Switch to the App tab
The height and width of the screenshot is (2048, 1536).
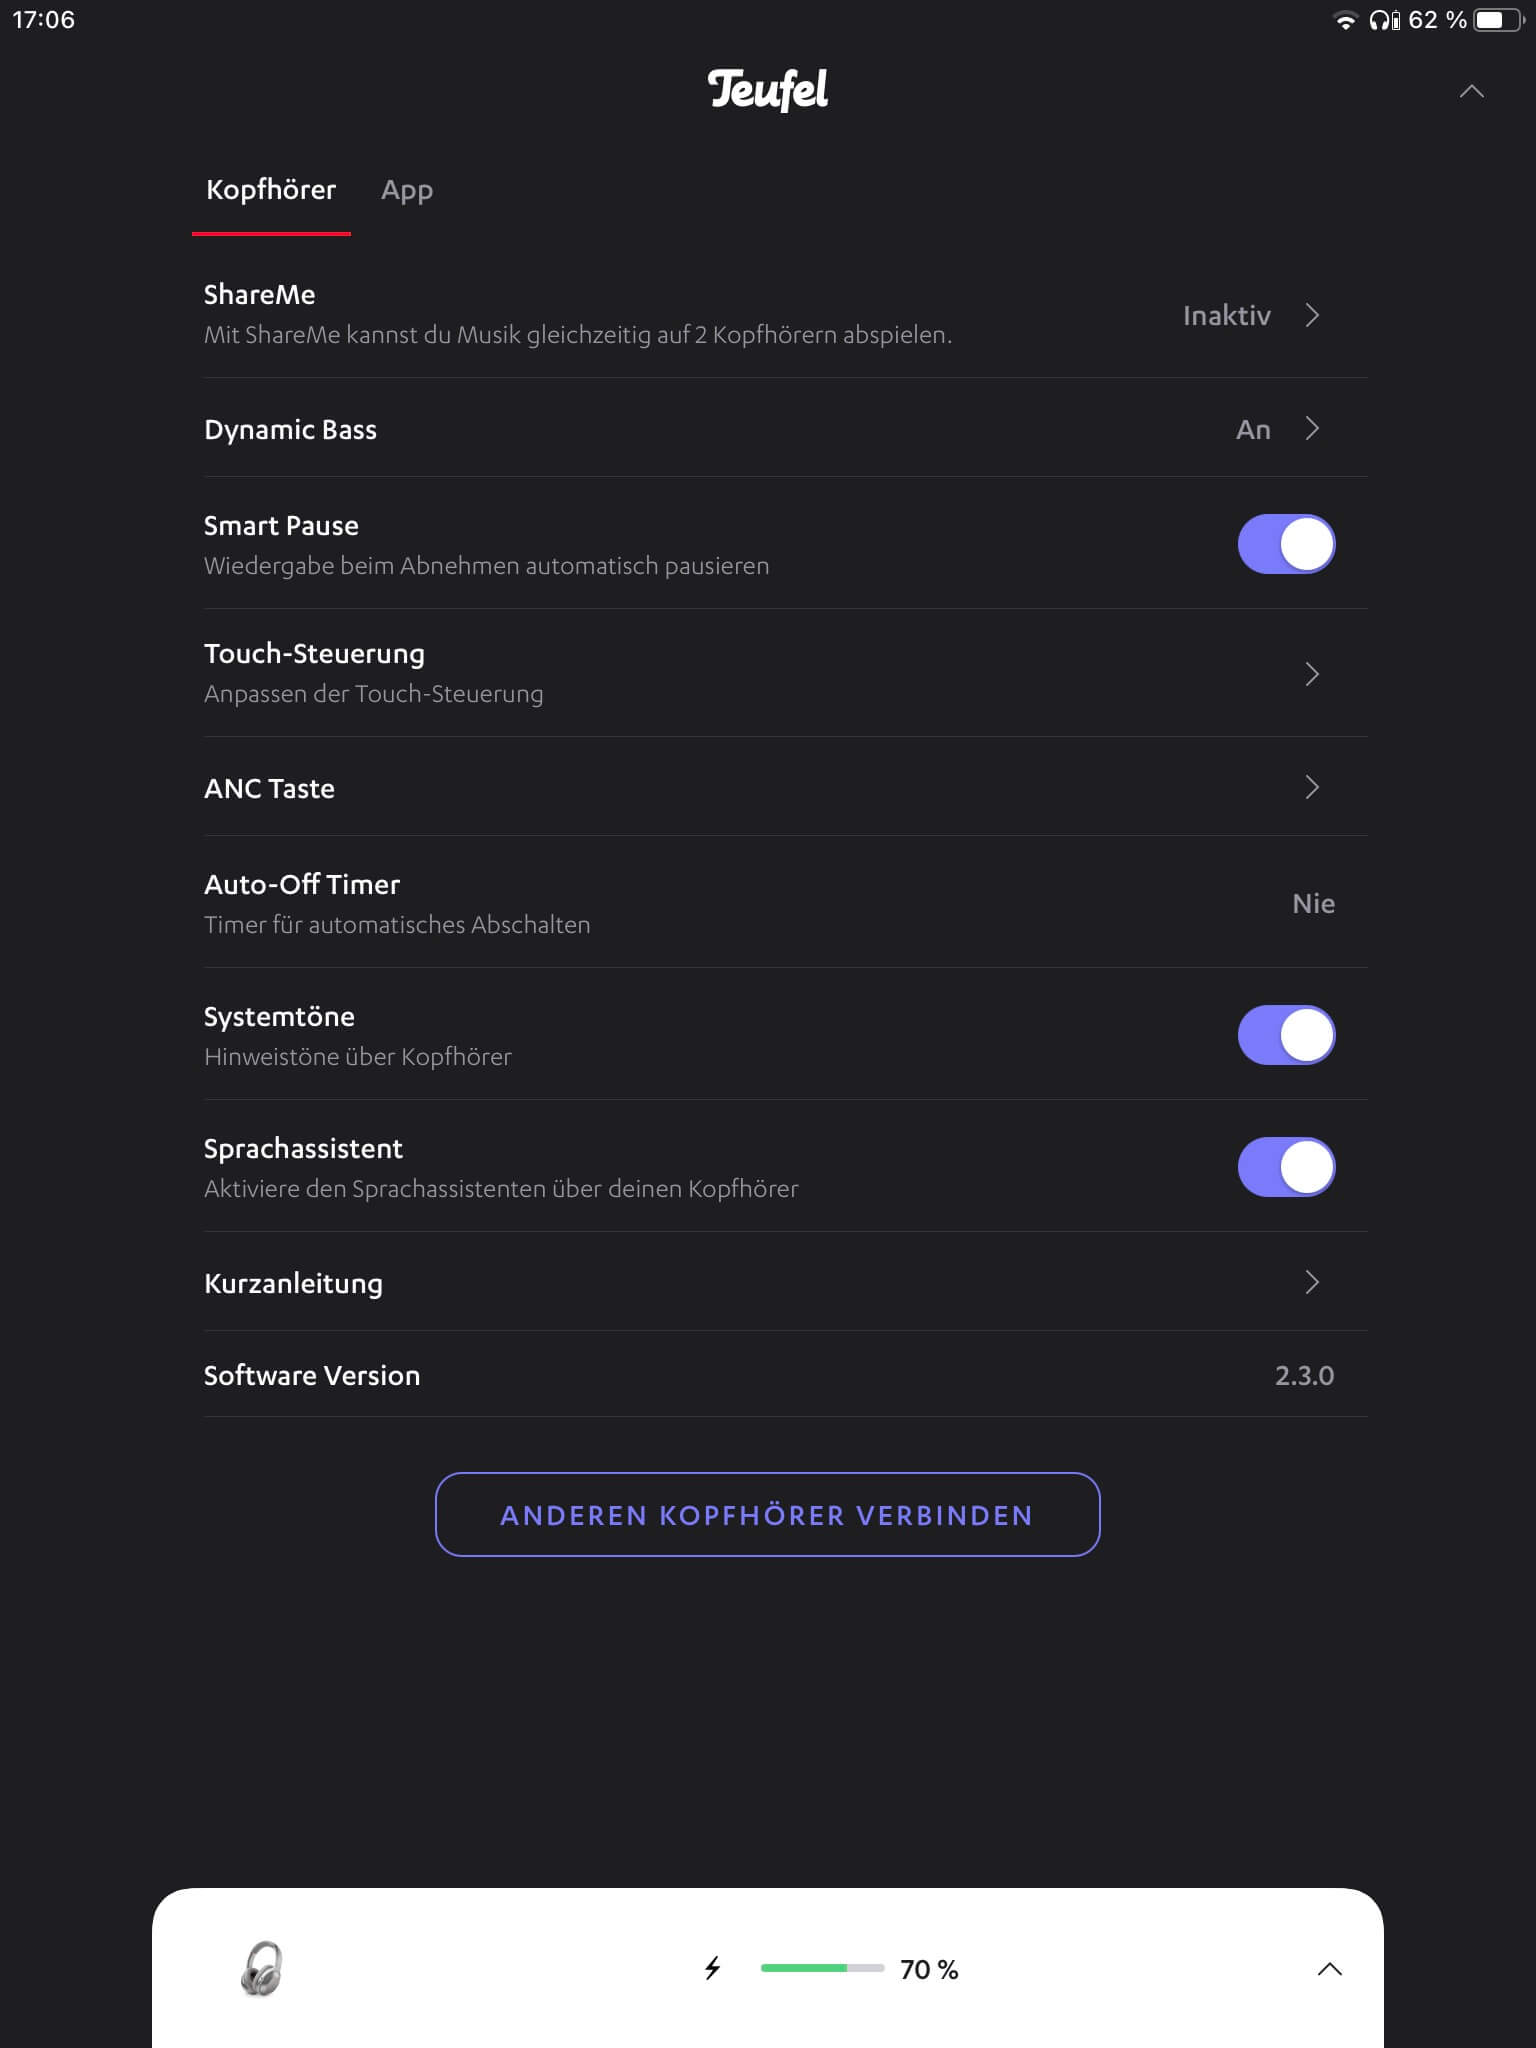[x=407, y=190]
